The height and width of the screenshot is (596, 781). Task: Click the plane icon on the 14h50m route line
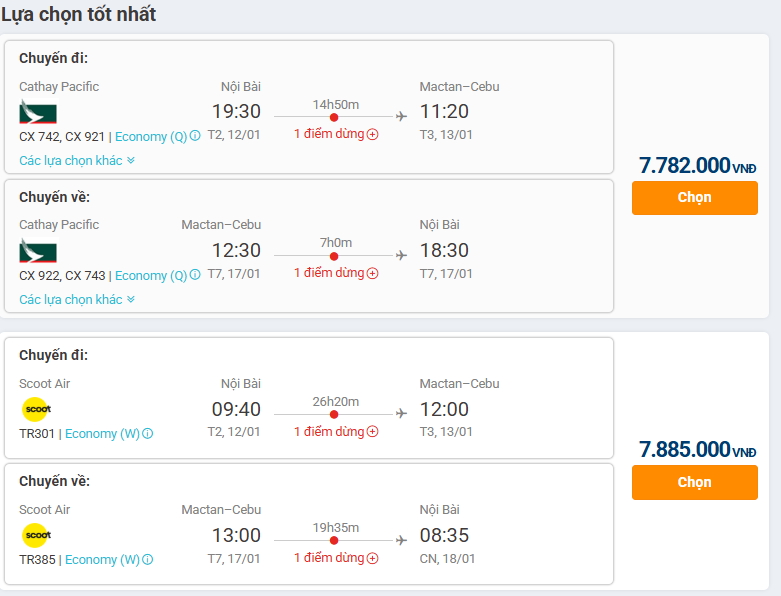(x=402, y=117)
